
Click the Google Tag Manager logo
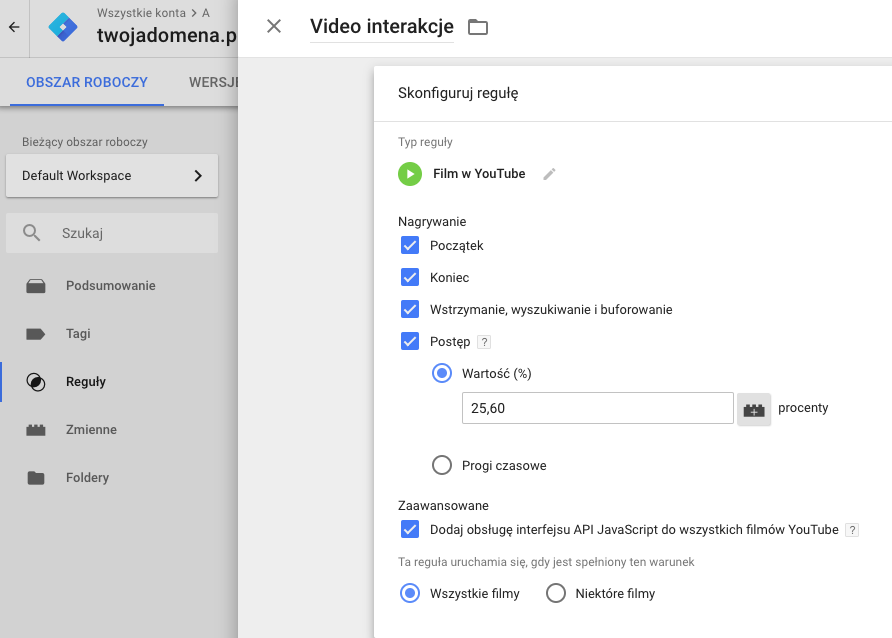[x=63, y=27]
